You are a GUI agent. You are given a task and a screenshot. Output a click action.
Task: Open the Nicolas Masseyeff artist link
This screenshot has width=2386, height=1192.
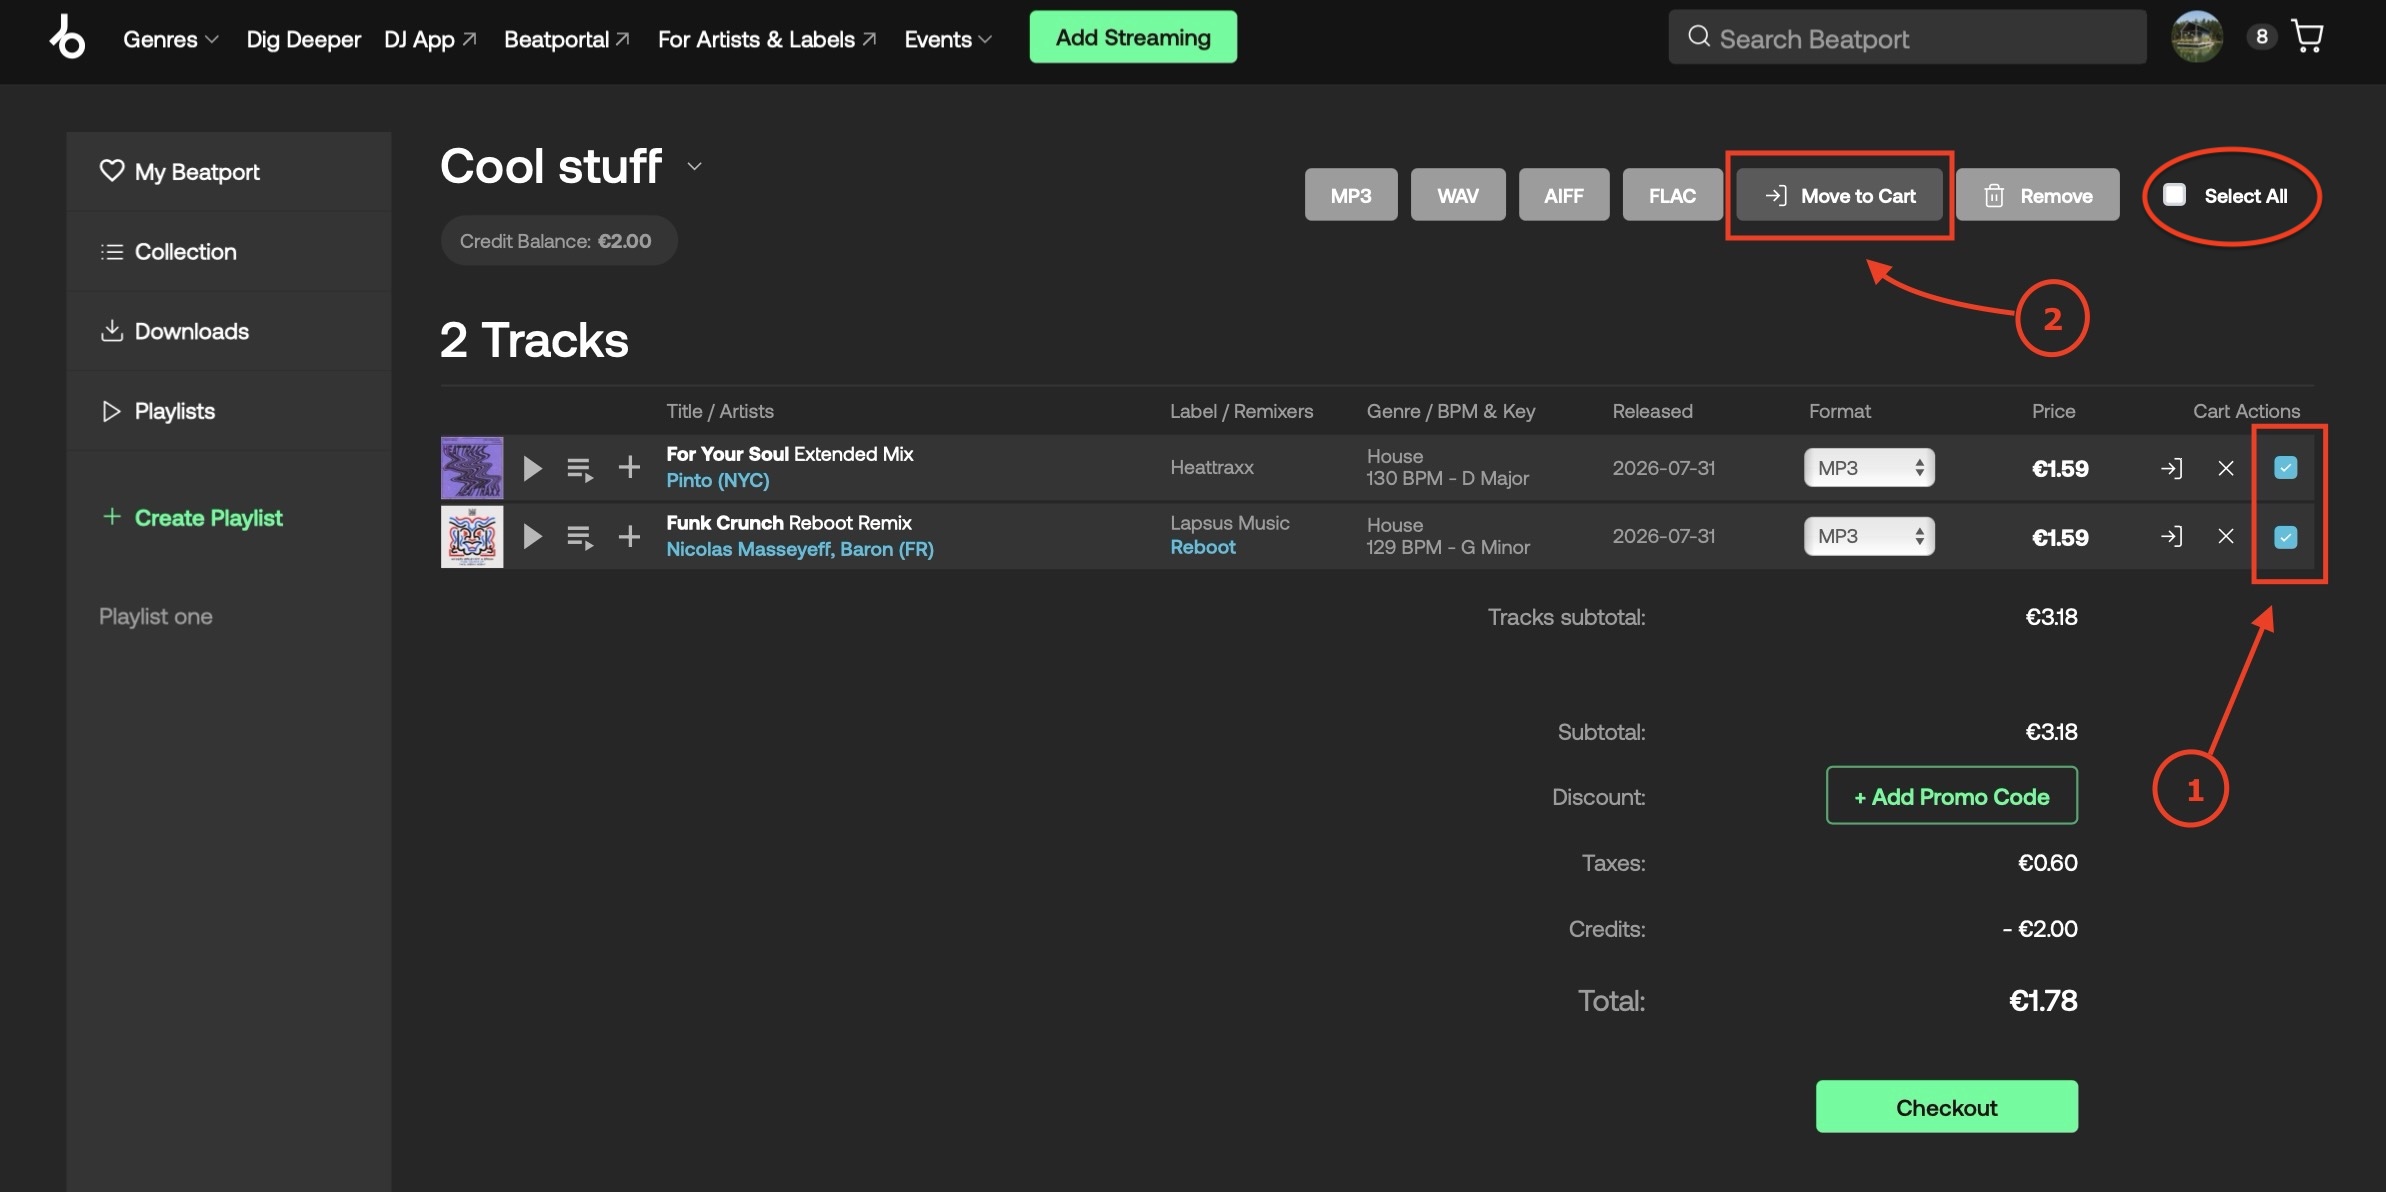[x=749, y=549]
